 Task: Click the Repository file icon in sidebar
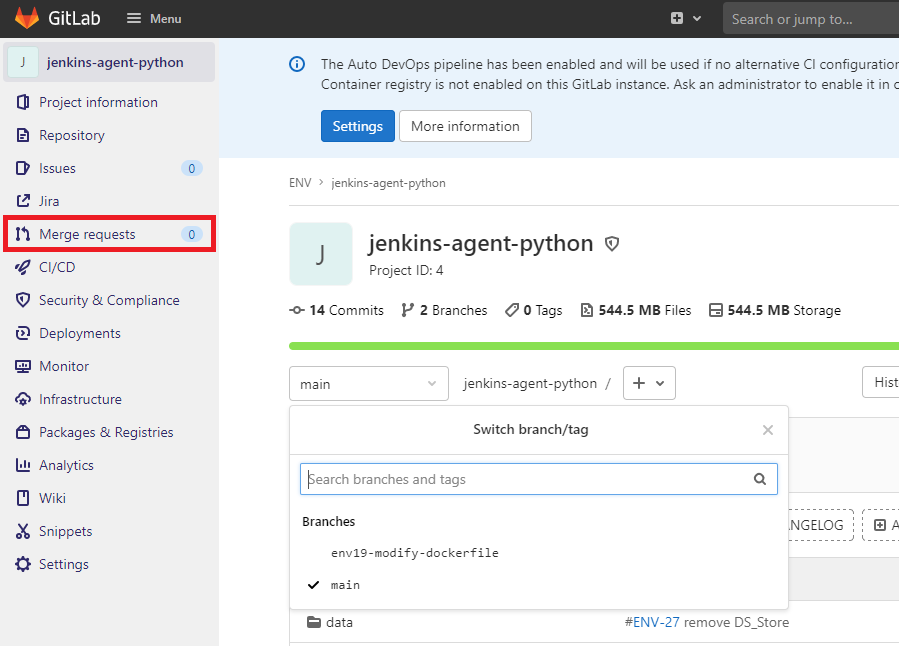tap(23, 135)
